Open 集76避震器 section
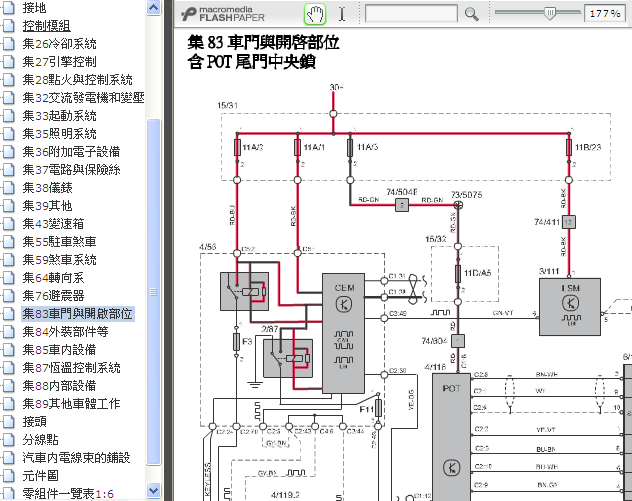 click(x=53, y=296)
